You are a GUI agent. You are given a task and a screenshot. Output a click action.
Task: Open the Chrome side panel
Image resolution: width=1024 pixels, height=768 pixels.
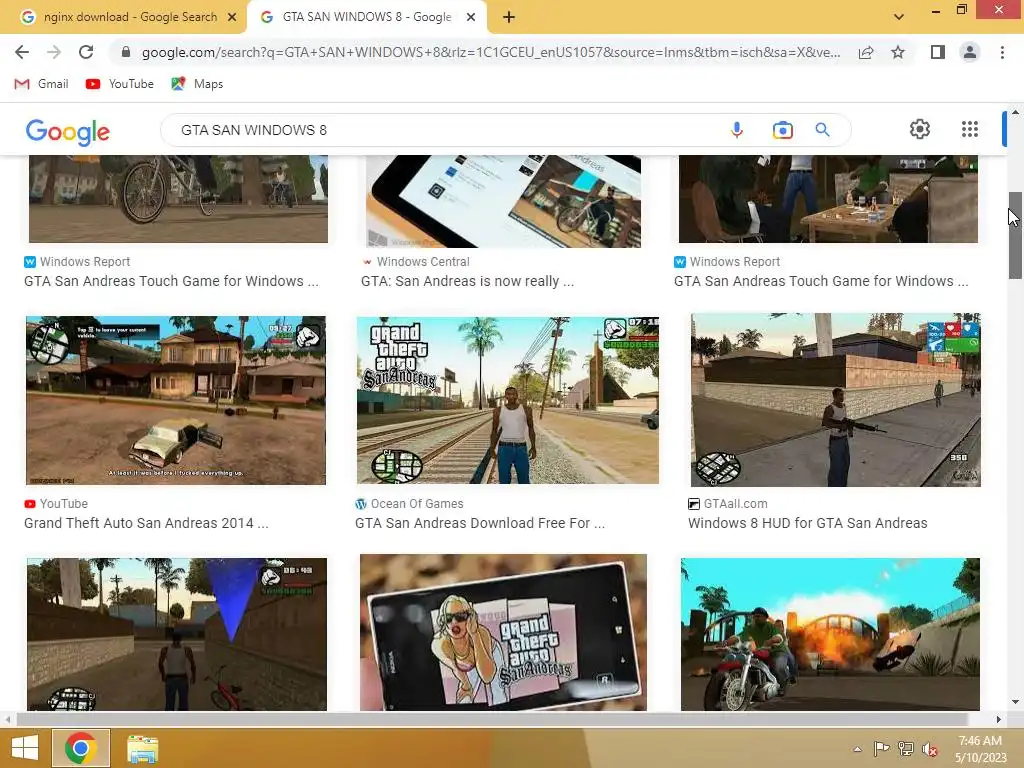[x=938, y=52]
